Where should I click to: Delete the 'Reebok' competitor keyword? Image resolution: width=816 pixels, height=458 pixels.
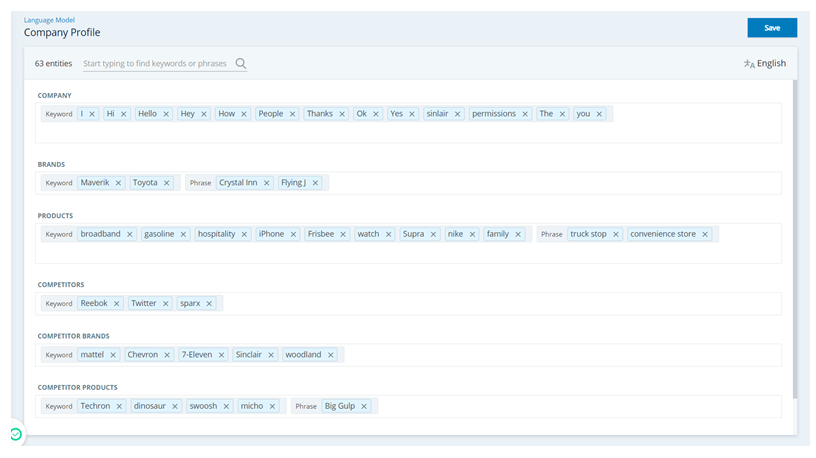click(x=117, y=304)
